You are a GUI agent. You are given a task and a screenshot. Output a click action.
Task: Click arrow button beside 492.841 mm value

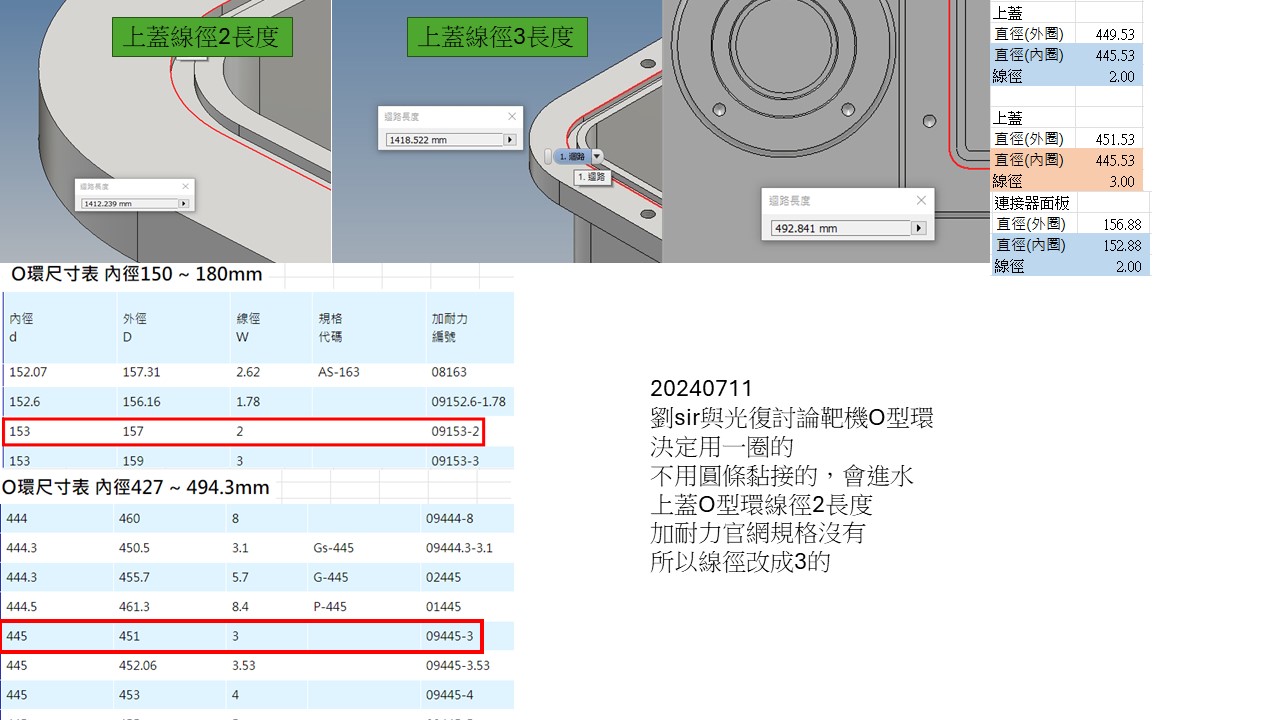tap(918, 228)
